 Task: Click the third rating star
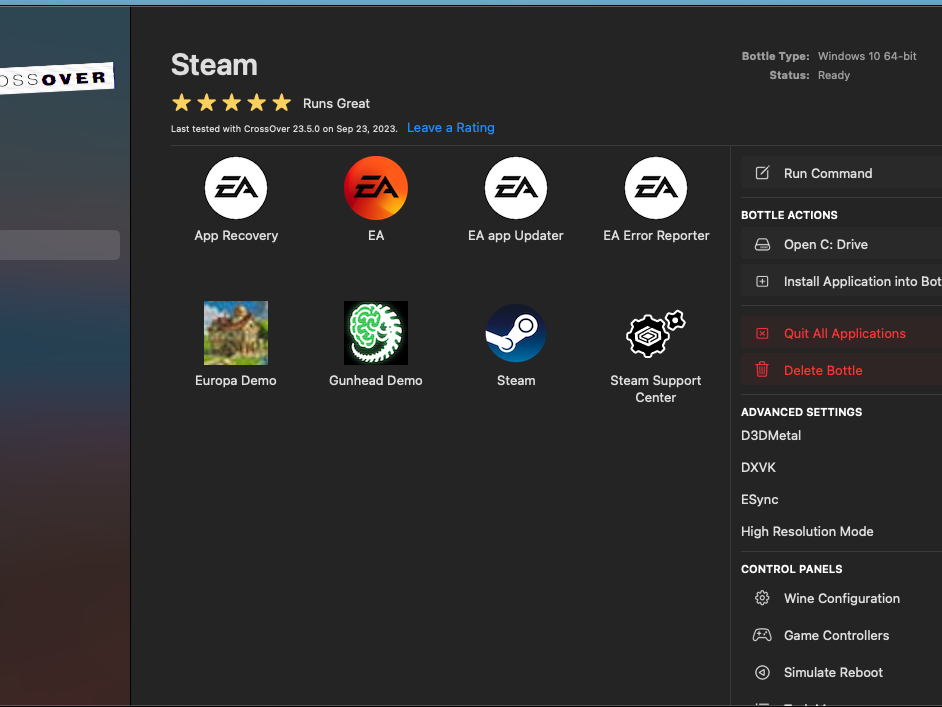tap(231, 103)
